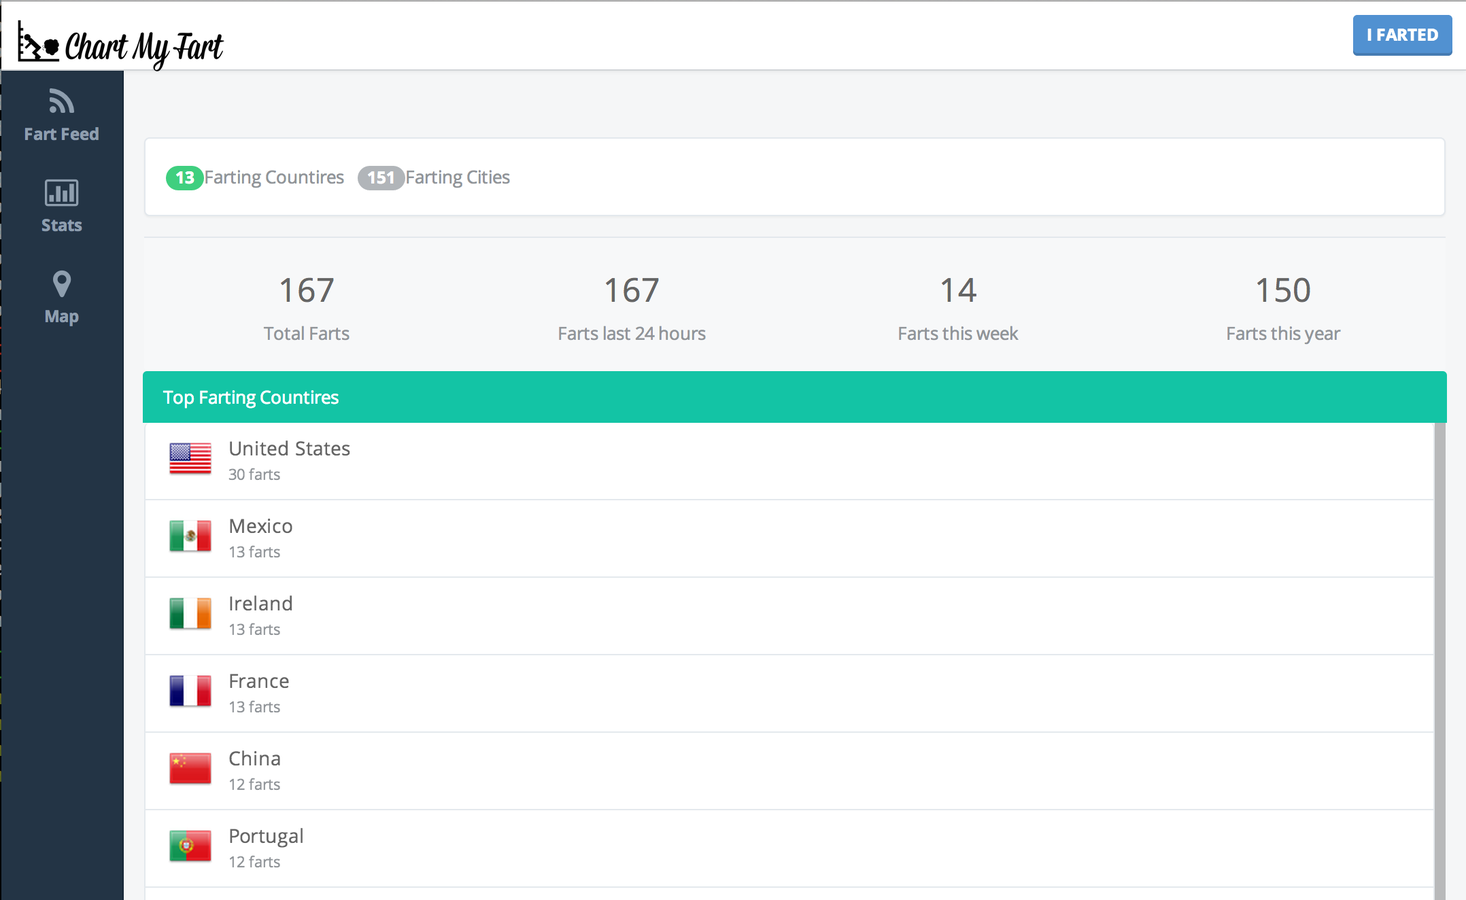Screen dimensions: 1466x900
Task: Click the Farts last 24 hours label
Action: (632, 333)
